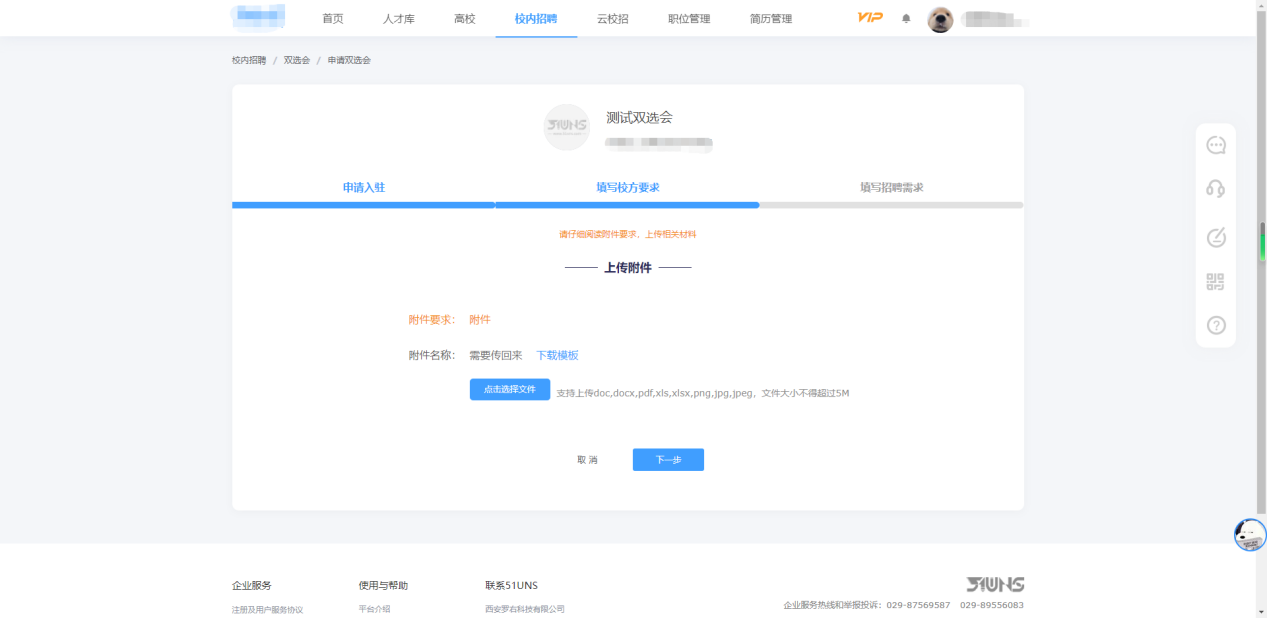Click the floating mascot assistant icon

point(1249,535)
